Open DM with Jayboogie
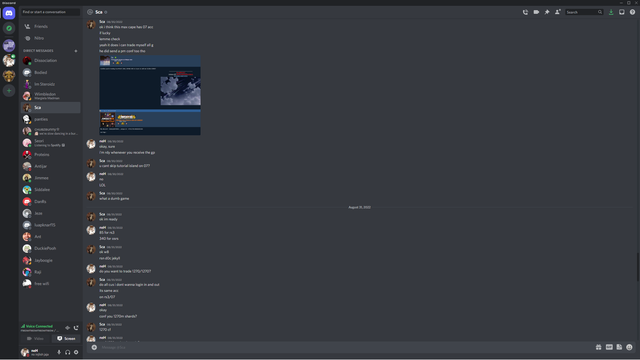 pyautogui.click(x=51, y=260)
